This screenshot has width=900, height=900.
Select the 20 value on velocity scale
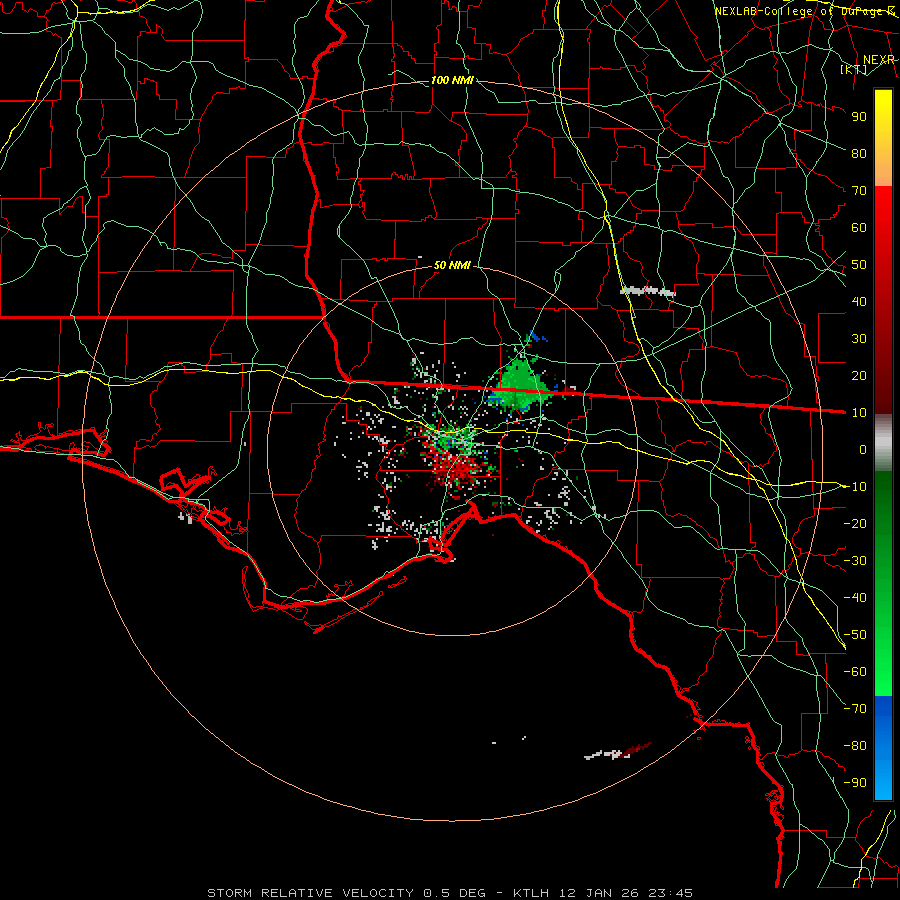coord(859,375)
